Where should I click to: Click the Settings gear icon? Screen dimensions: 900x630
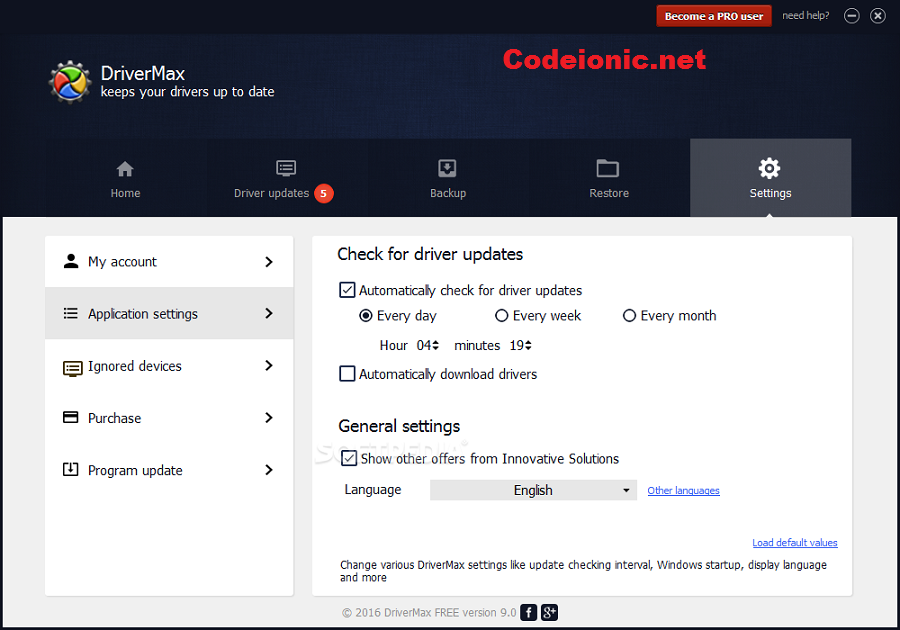click(x=769, y=168)
